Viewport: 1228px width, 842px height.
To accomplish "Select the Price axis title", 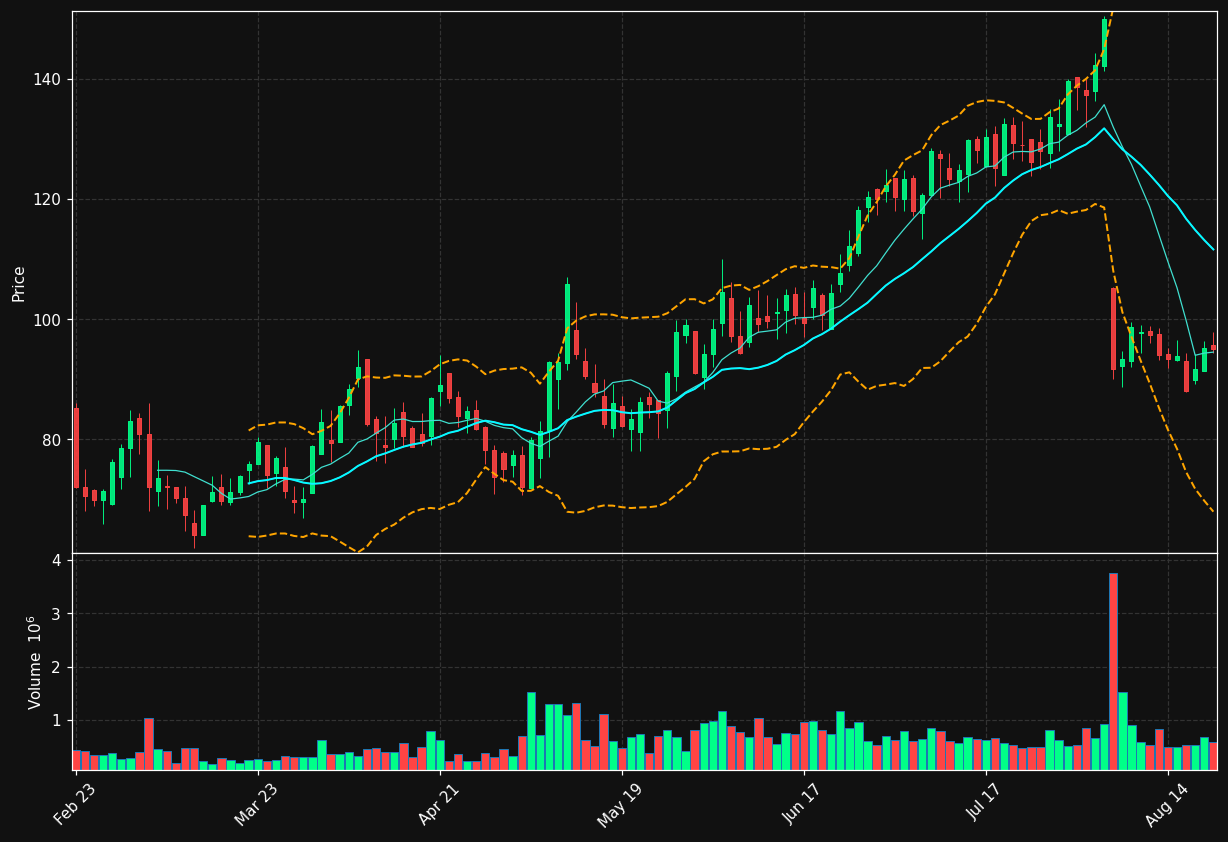I will tap(19, 283).
